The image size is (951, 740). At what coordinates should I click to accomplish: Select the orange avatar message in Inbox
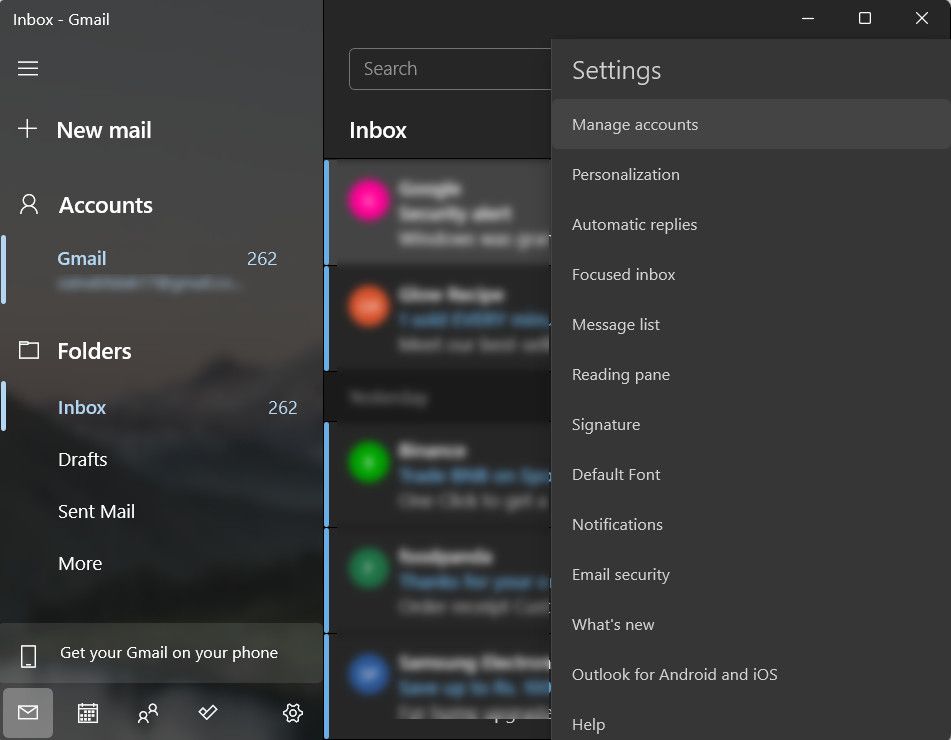click(438, 318)
